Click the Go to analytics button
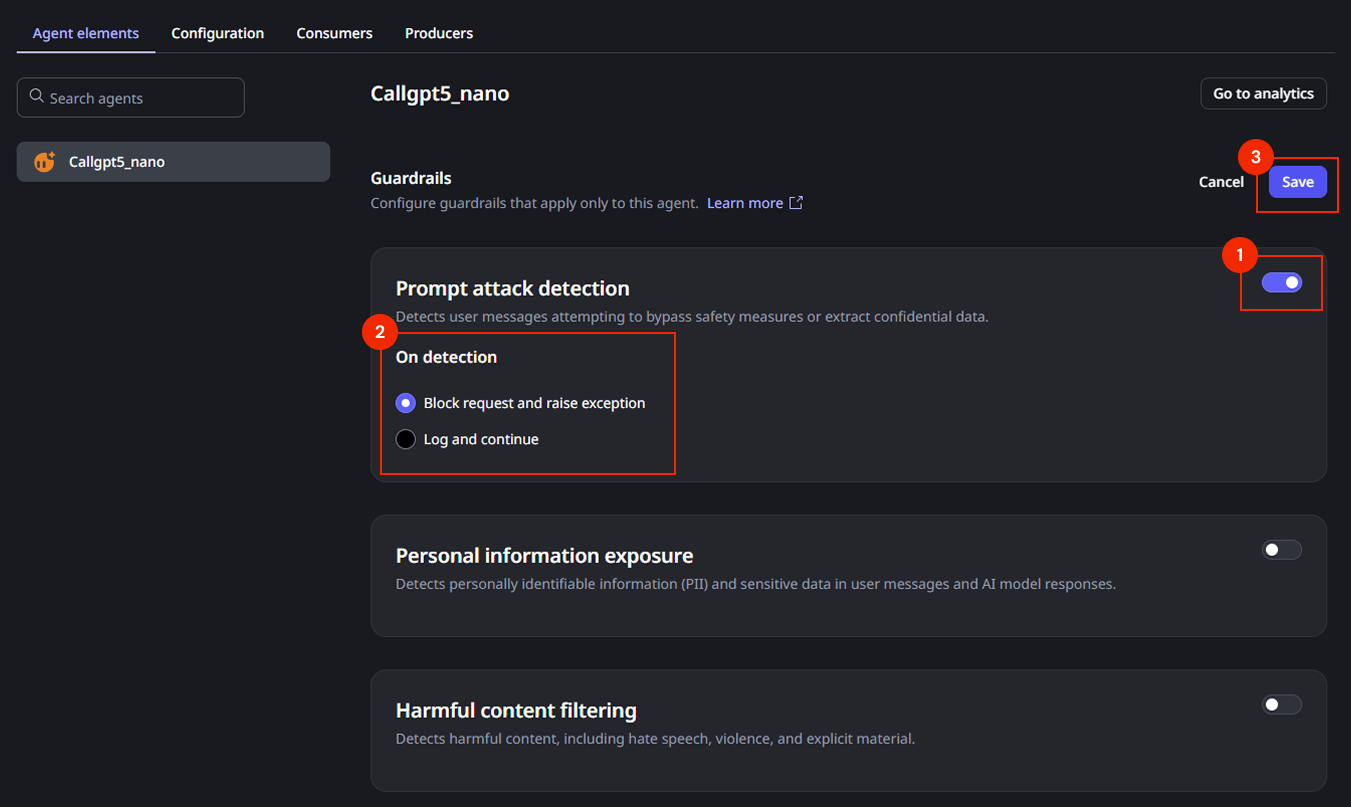The width and height of the screenshot is (1351, 807). [1264, 93]
